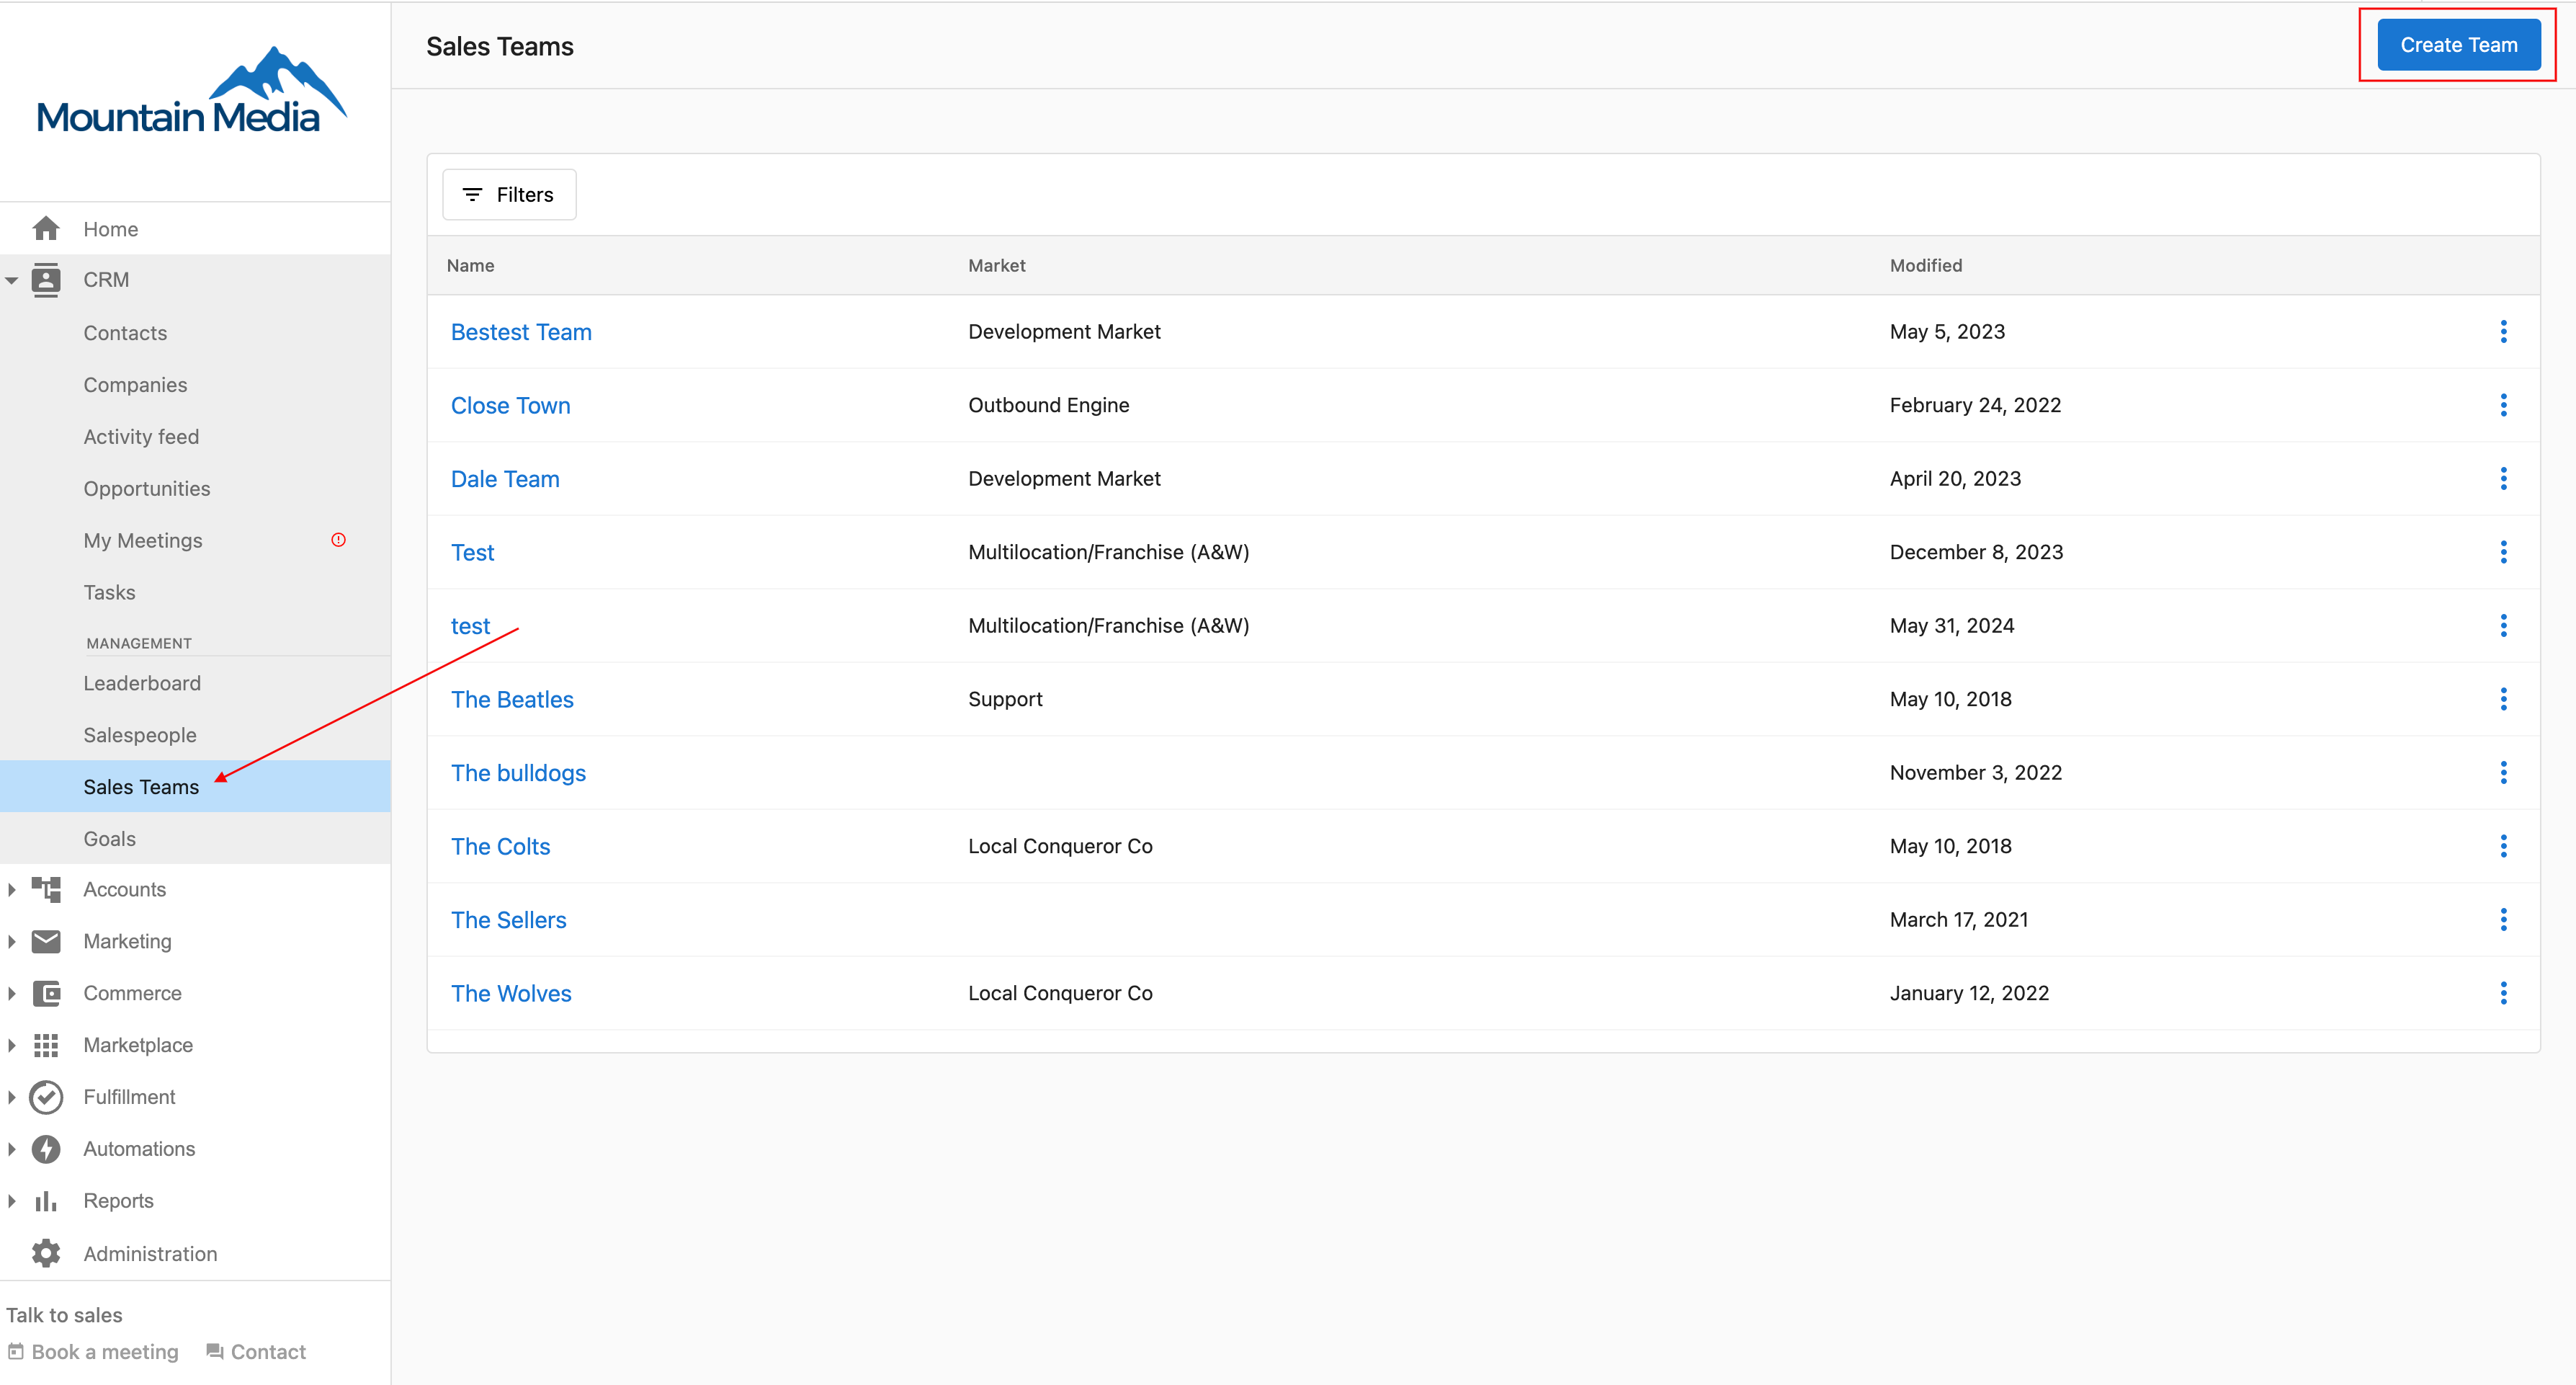This screenshot has height=1385, width=2576.
Task: Expand the Reports section
Action: 12,1200
